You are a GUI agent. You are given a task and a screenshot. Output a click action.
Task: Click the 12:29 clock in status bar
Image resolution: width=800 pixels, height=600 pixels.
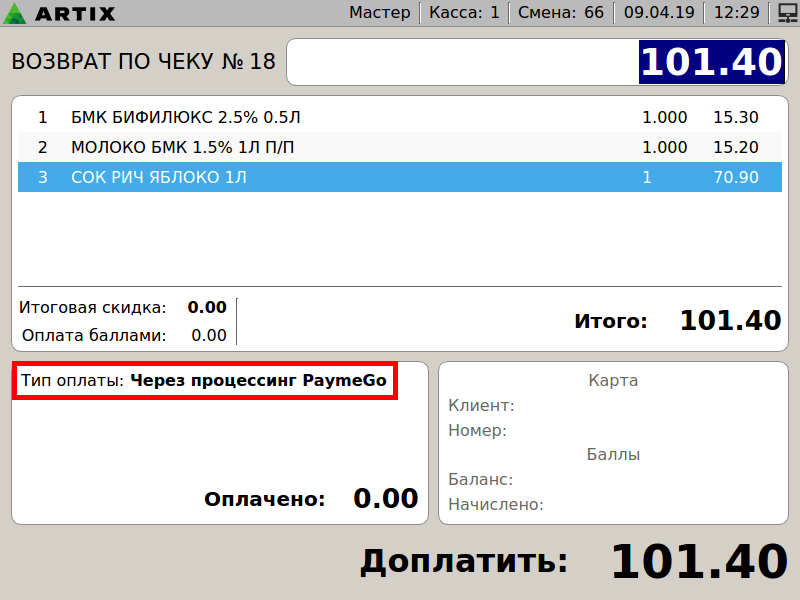(736, 13)
